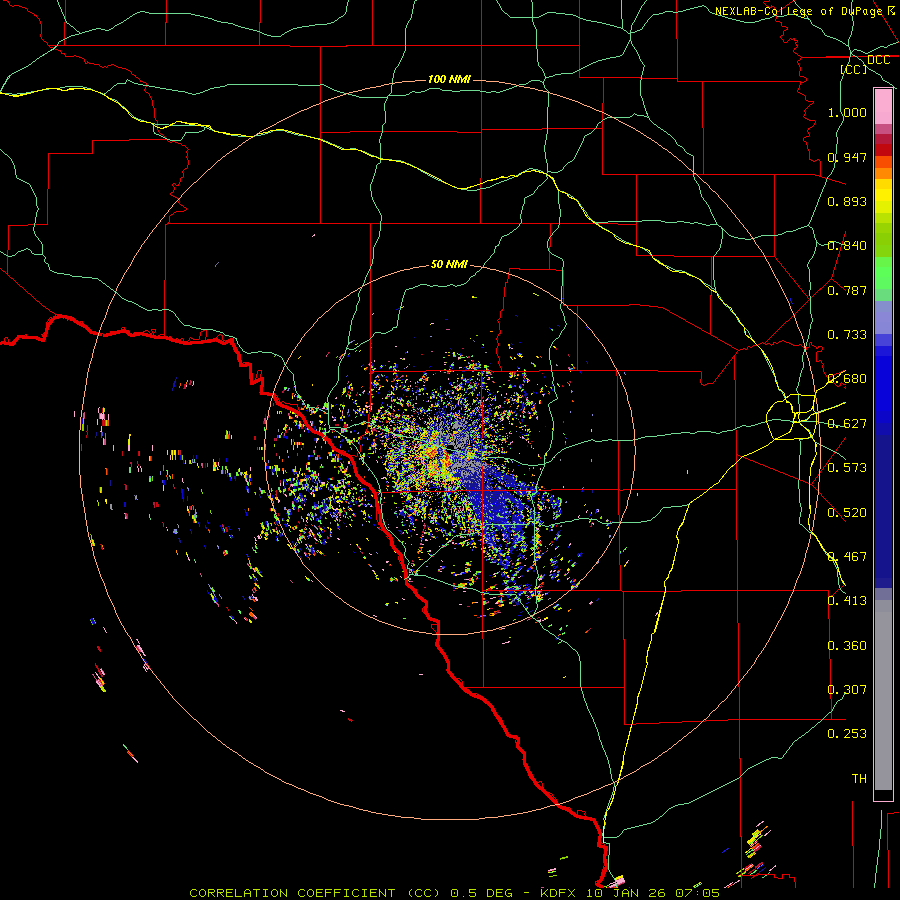Click the KDFX radar site identifier
Screen dimensions: 900x900
tap(560, 893)
